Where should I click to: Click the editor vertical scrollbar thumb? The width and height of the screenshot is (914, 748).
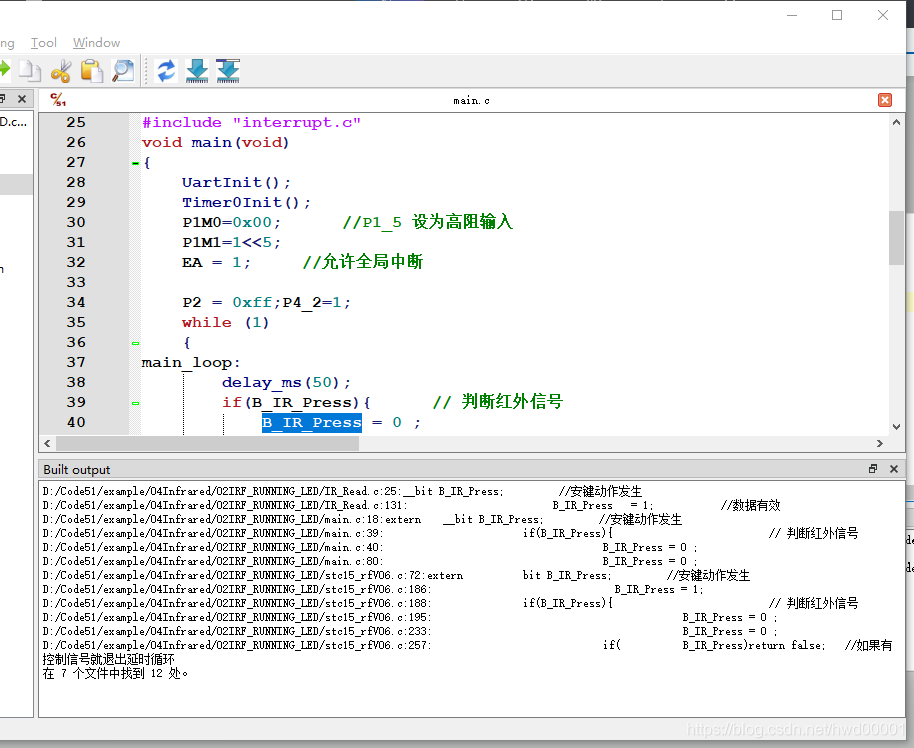[x=896, y=238]
